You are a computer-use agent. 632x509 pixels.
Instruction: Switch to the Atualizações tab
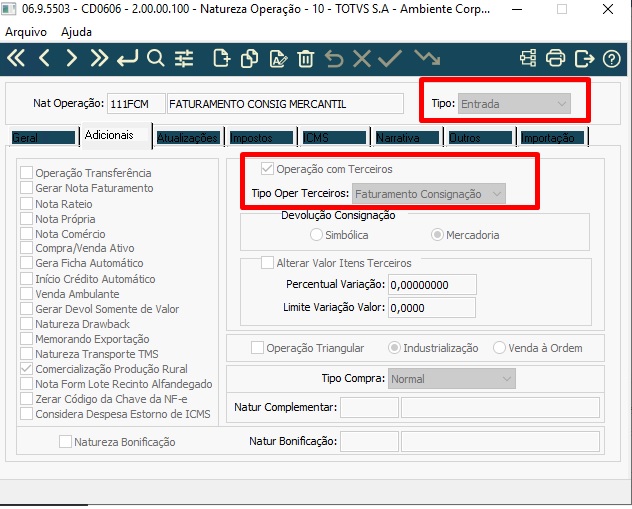(x=188, y=137)
